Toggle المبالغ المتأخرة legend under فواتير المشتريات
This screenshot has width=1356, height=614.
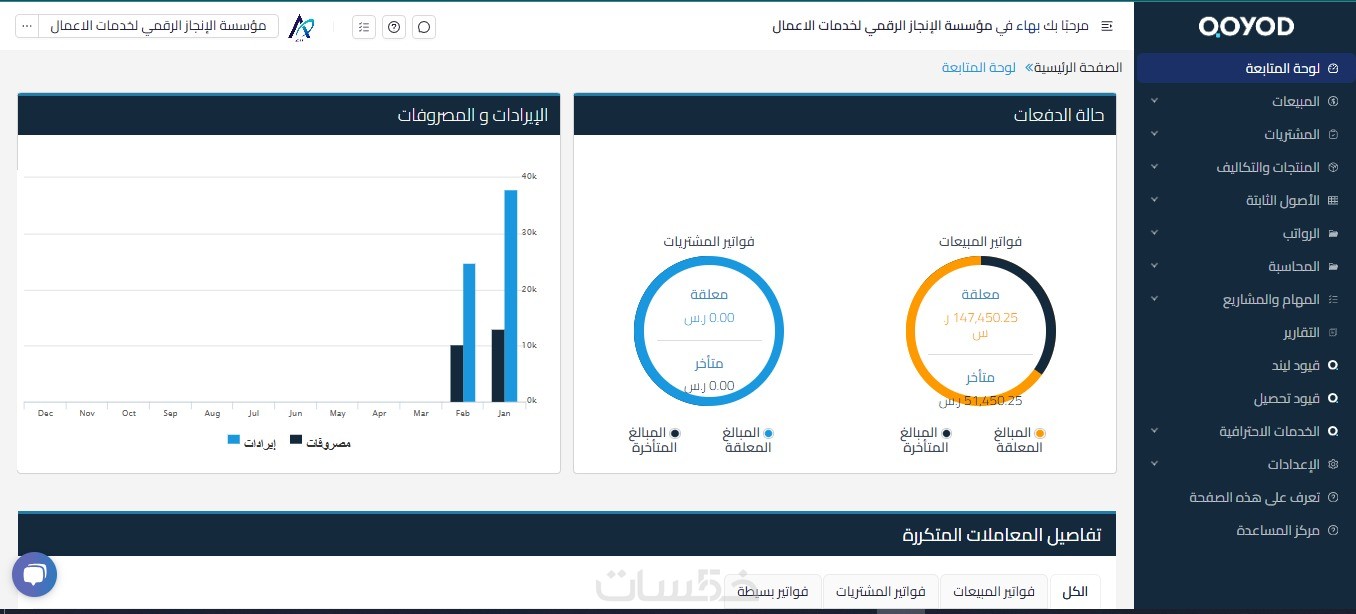point(654,440)
